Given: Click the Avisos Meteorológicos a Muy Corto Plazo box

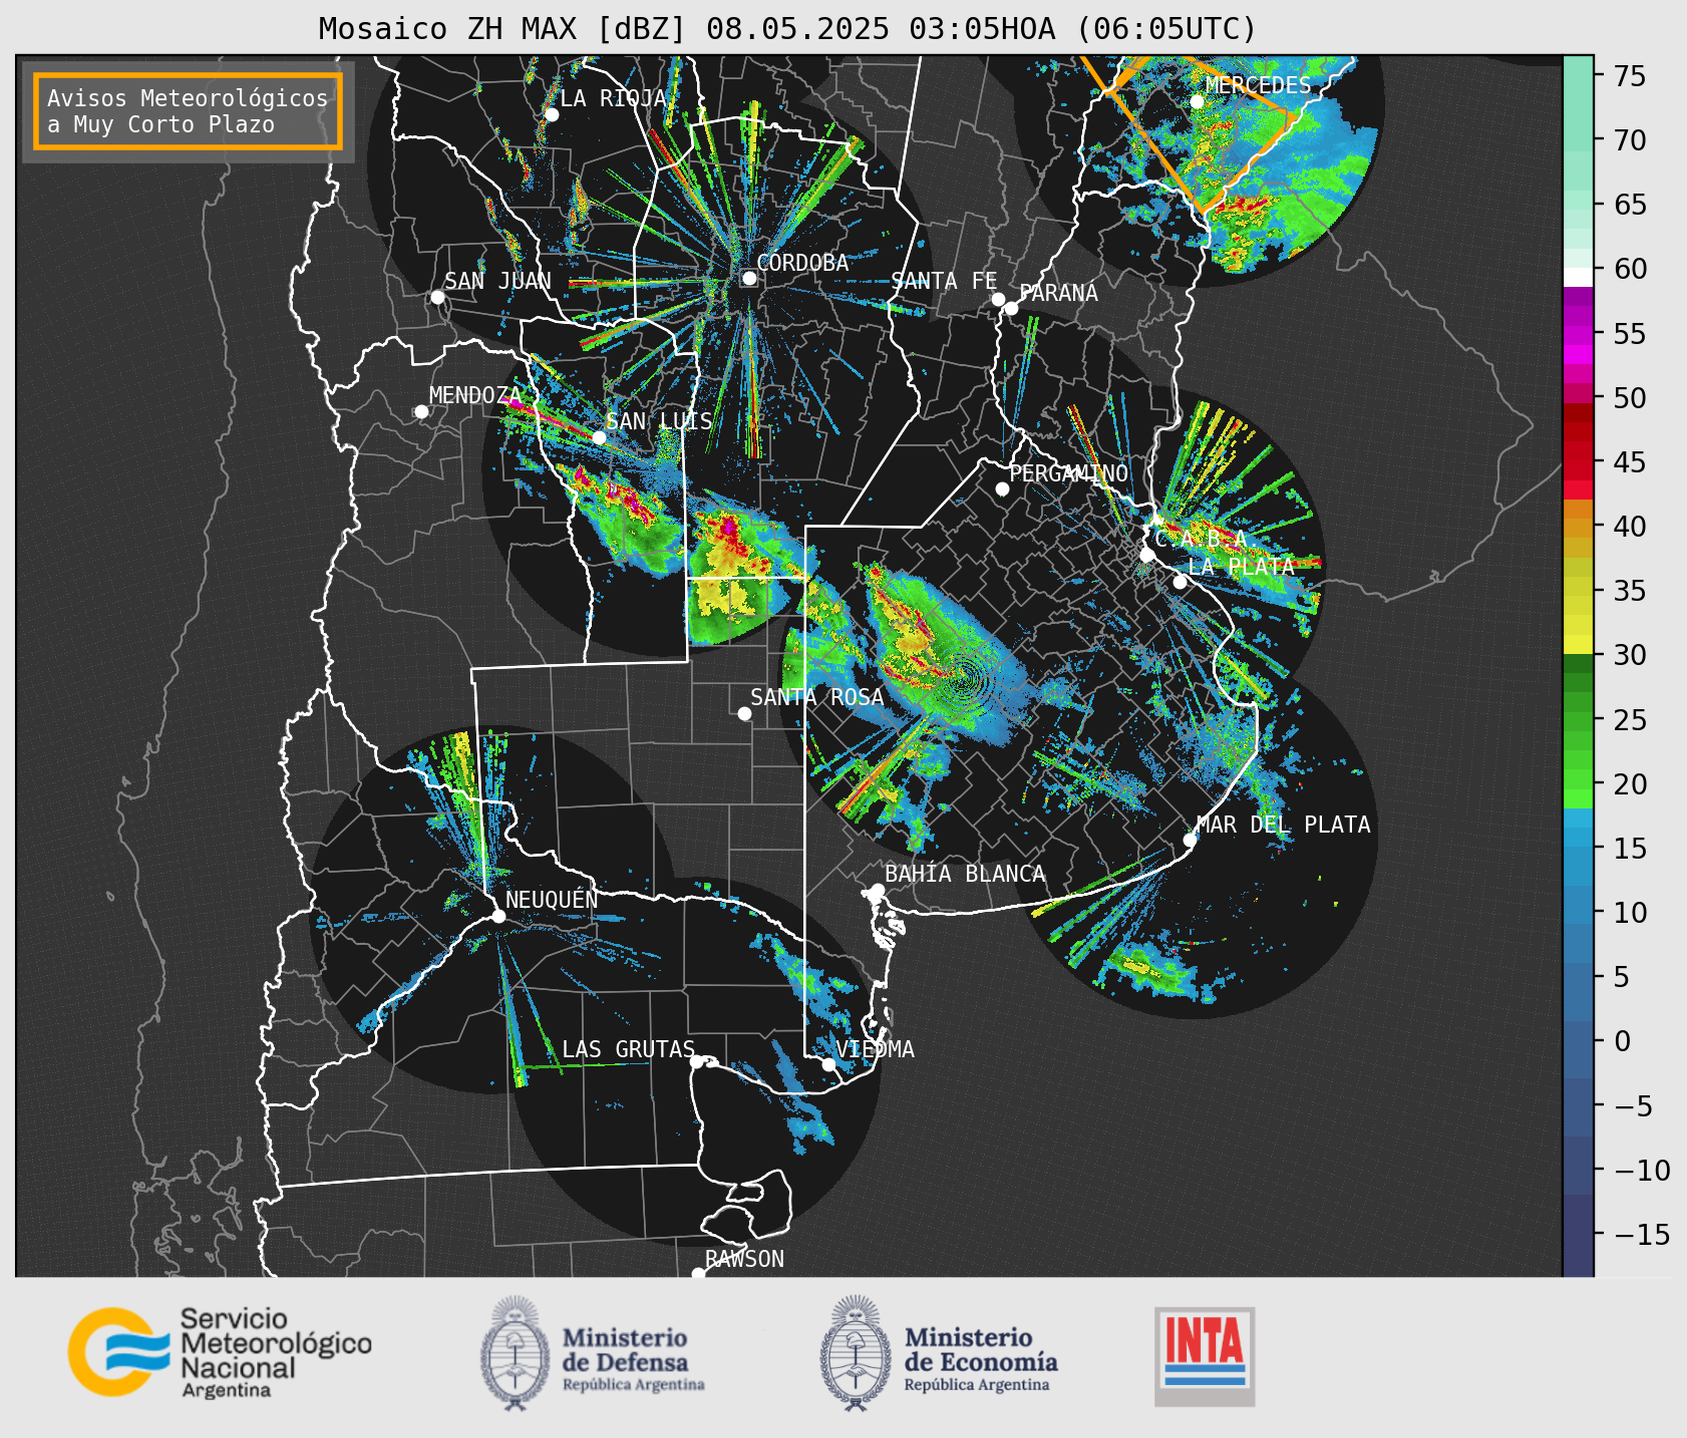Looking at the screenshot, I should 188,111.
